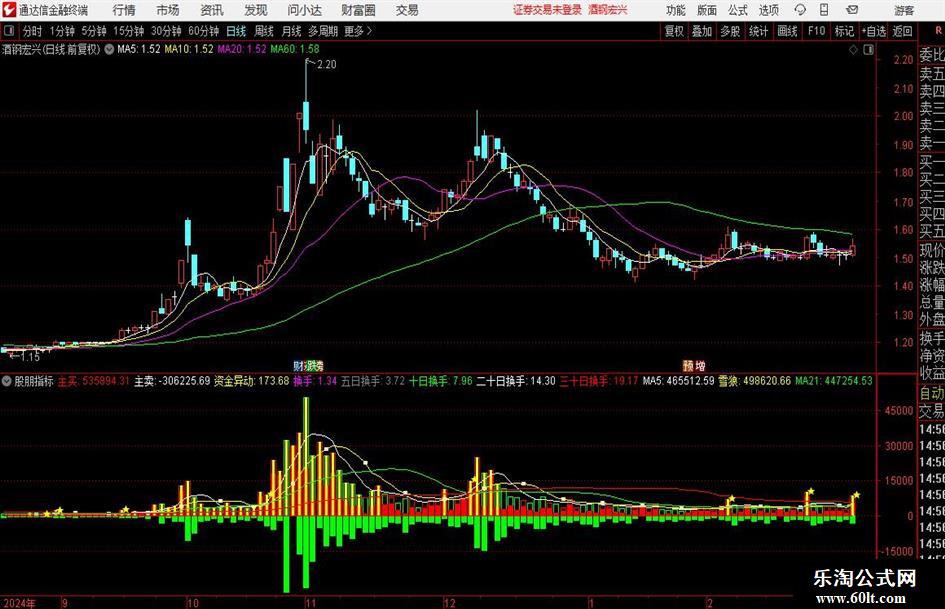Click the MA5: 1.52 indicator value

point(139,49)
